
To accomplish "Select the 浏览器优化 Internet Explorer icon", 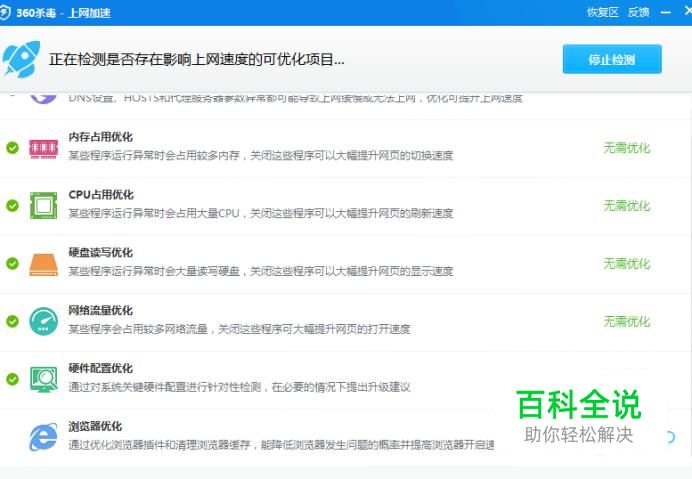I will click(x=43, y=437).
